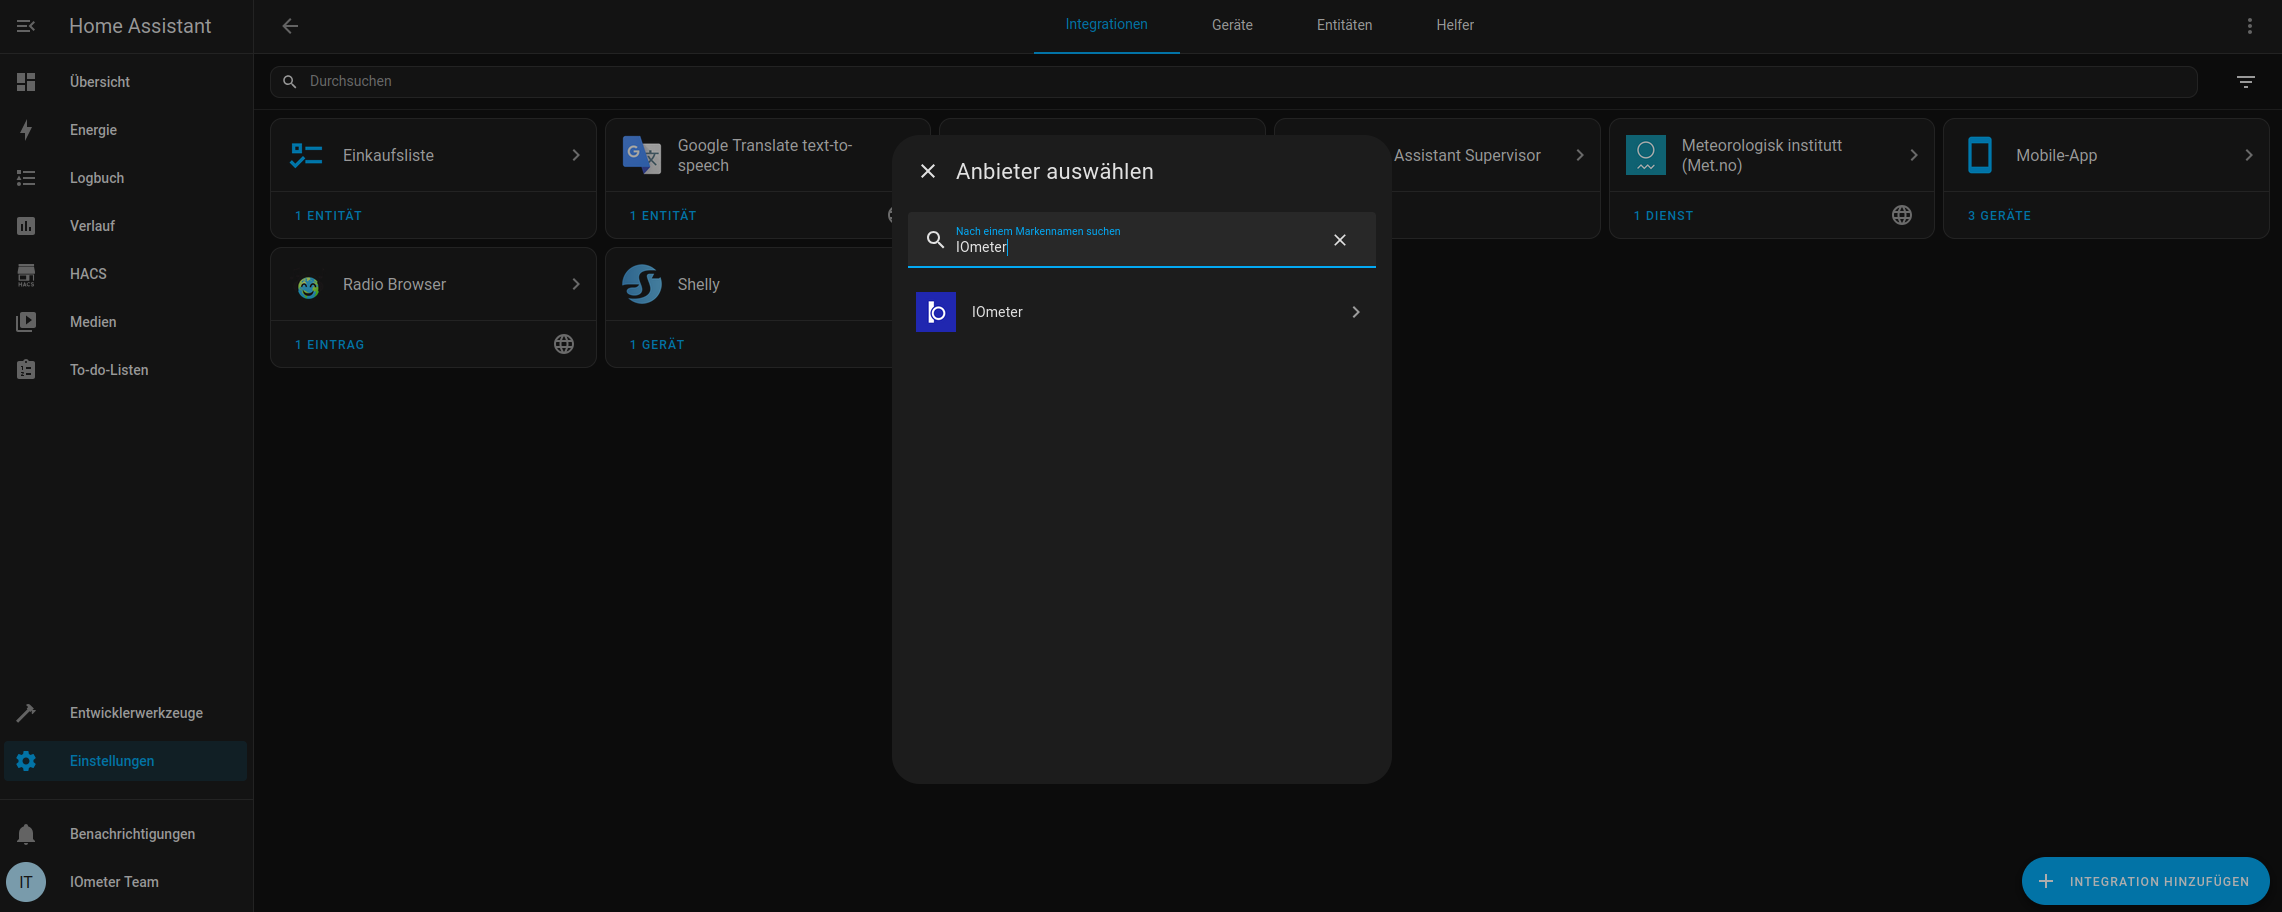Viewport: 2282px width, 912px height.
Task: Clear the brand search field text
Action: click(x=1340, y=240)
